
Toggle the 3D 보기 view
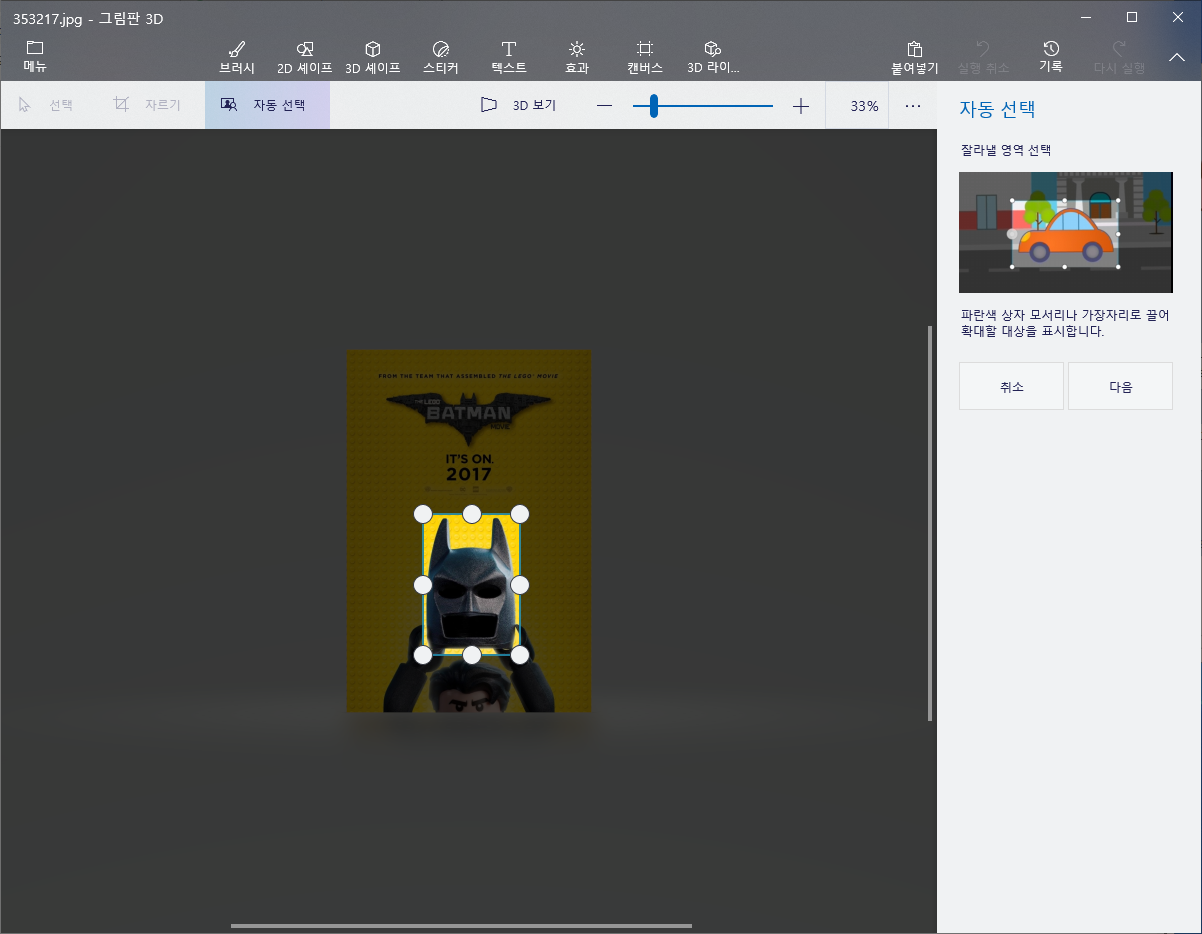518,105
